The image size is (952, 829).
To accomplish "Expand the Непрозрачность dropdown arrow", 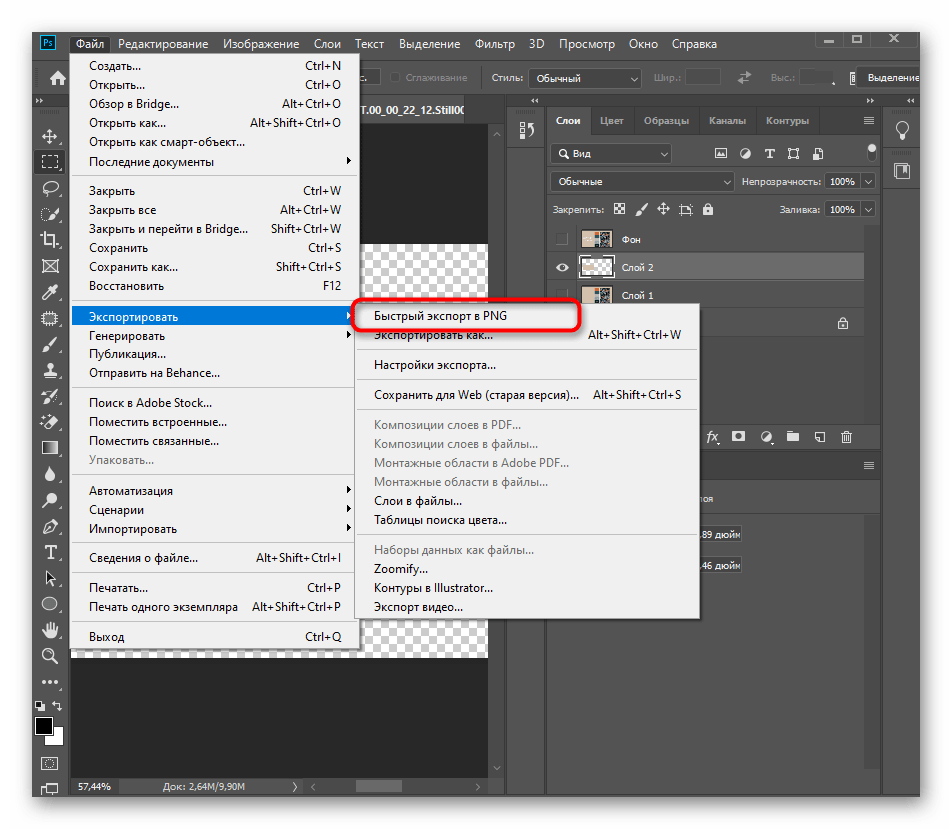I will pyautogui.click(x=869, y=182).
